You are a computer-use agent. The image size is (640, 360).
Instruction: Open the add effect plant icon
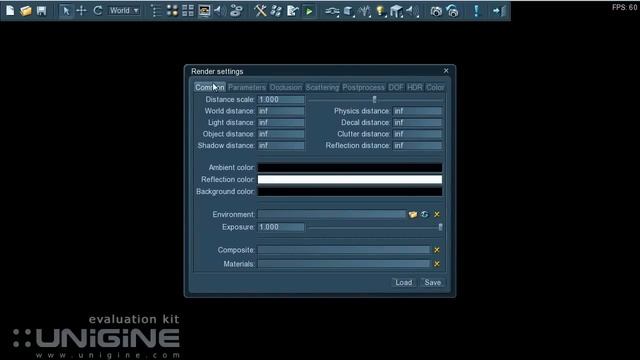[364, 11]
